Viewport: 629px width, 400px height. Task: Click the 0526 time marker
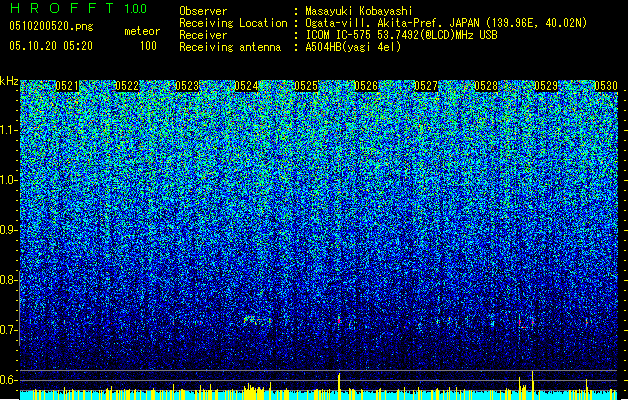[x=366, y=86]
